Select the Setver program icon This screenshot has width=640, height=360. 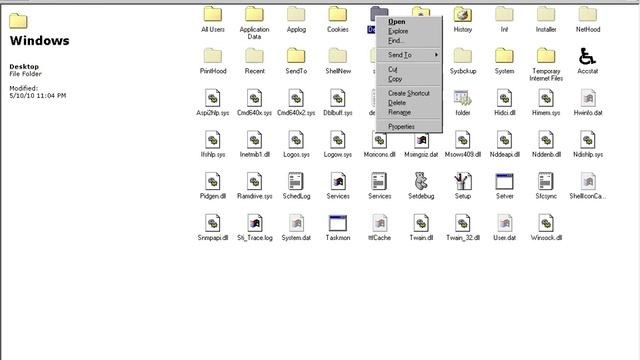(504, 182)
